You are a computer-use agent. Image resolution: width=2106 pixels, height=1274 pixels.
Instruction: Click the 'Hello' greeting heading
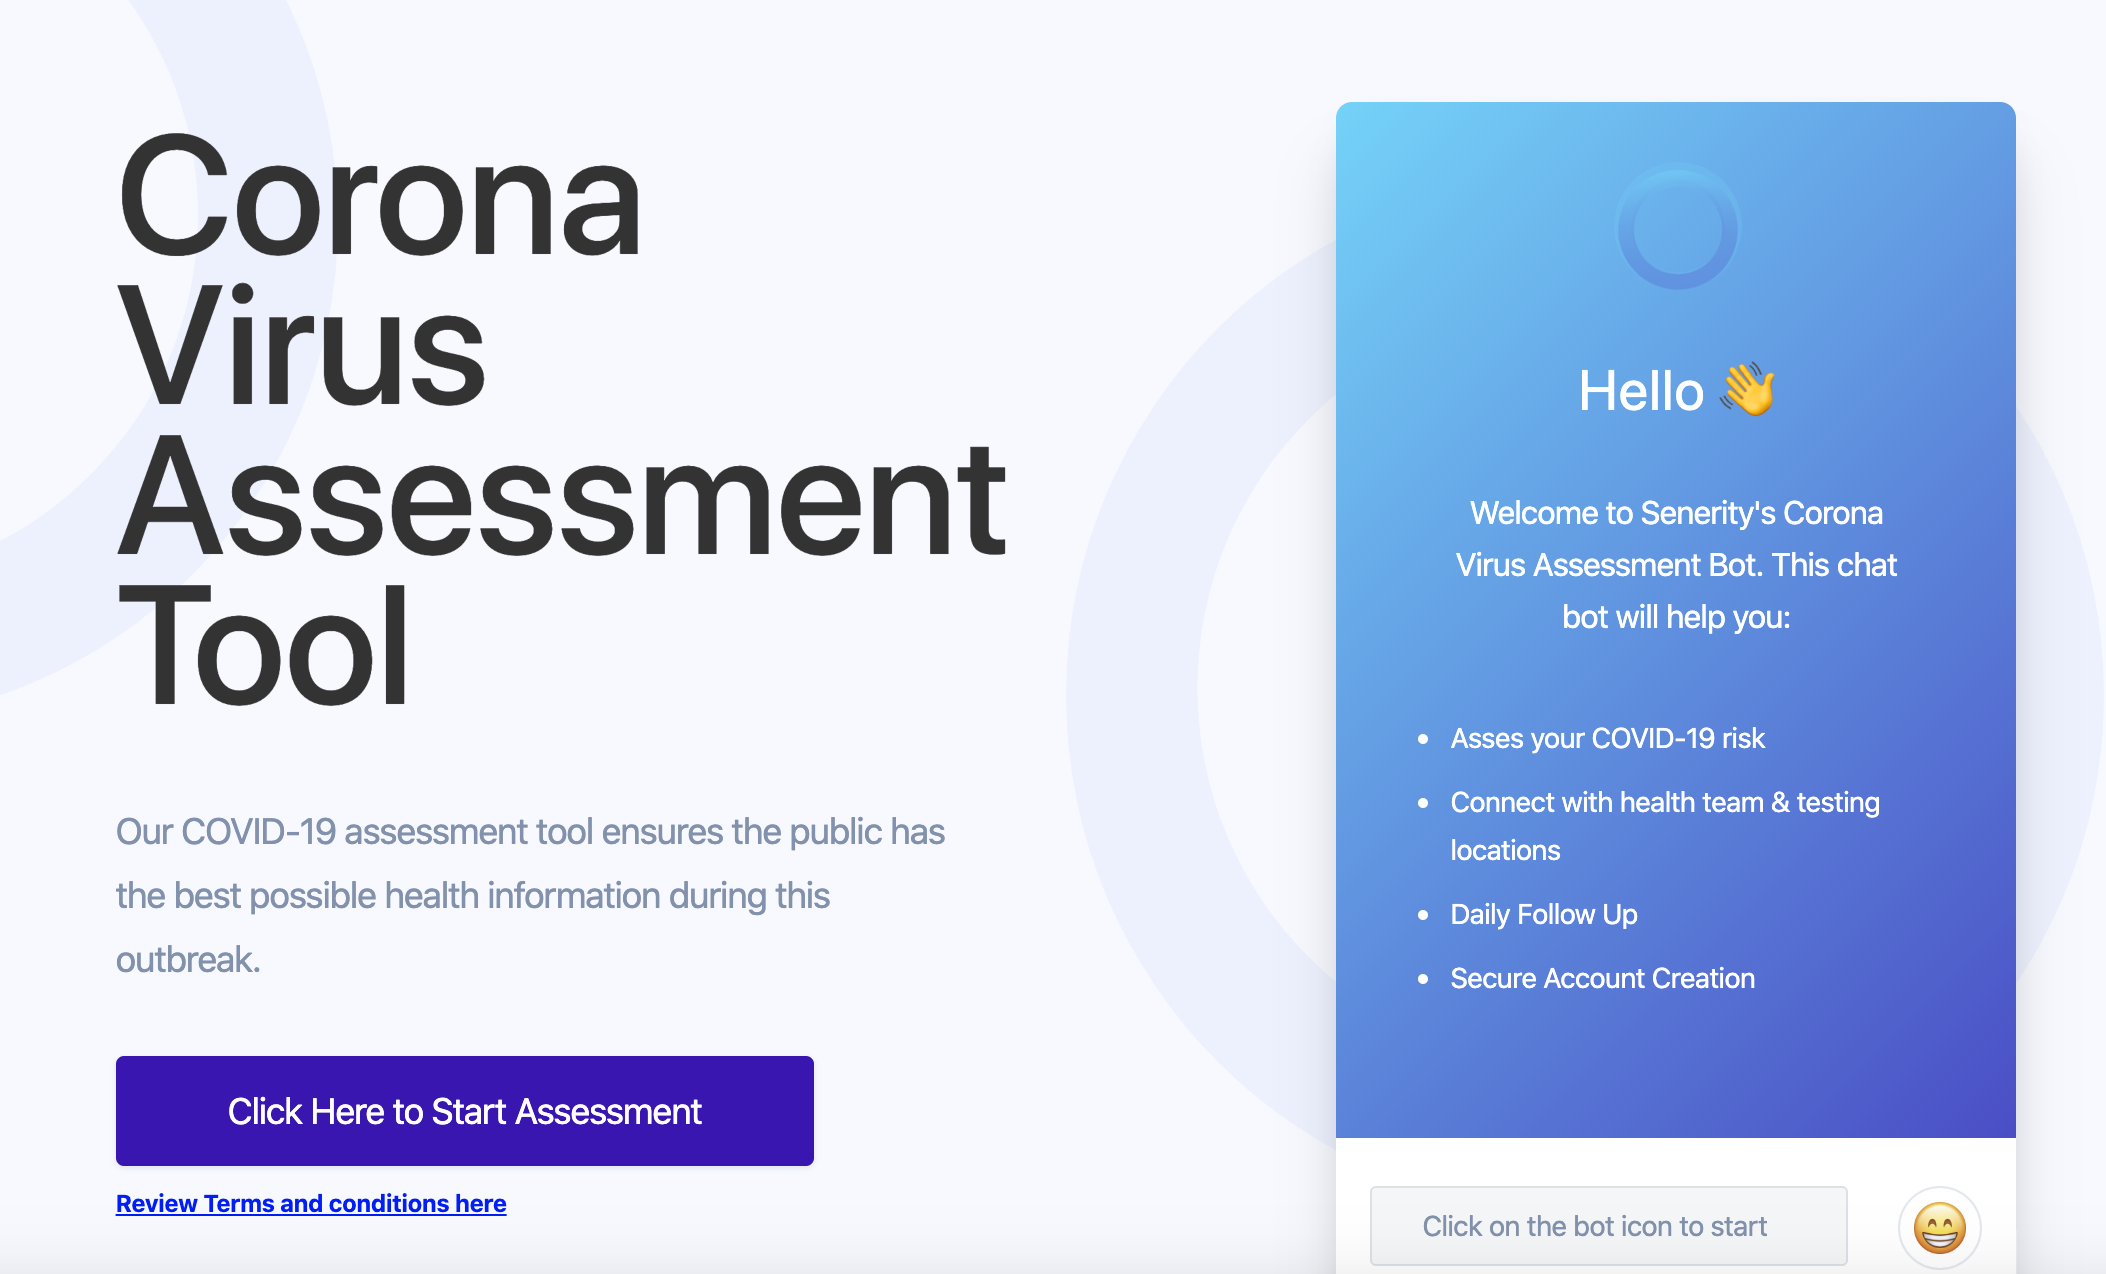pyautogui.click(x=1641, y=390)
